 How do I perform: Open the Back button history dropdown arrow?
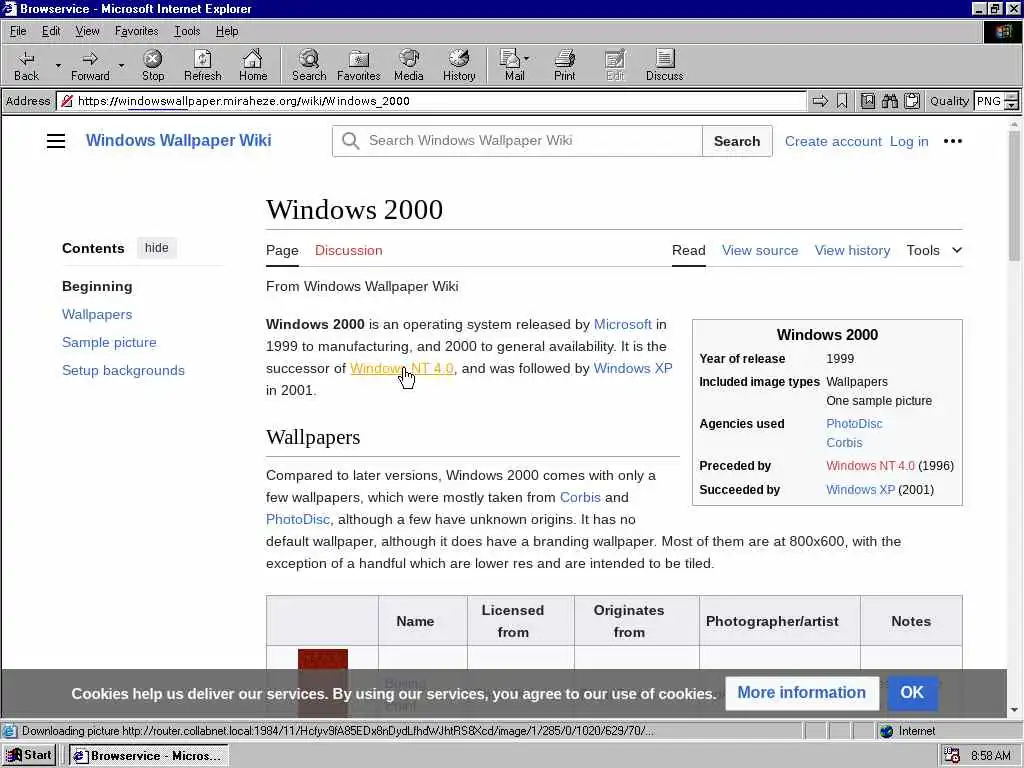tap(58, 65)
